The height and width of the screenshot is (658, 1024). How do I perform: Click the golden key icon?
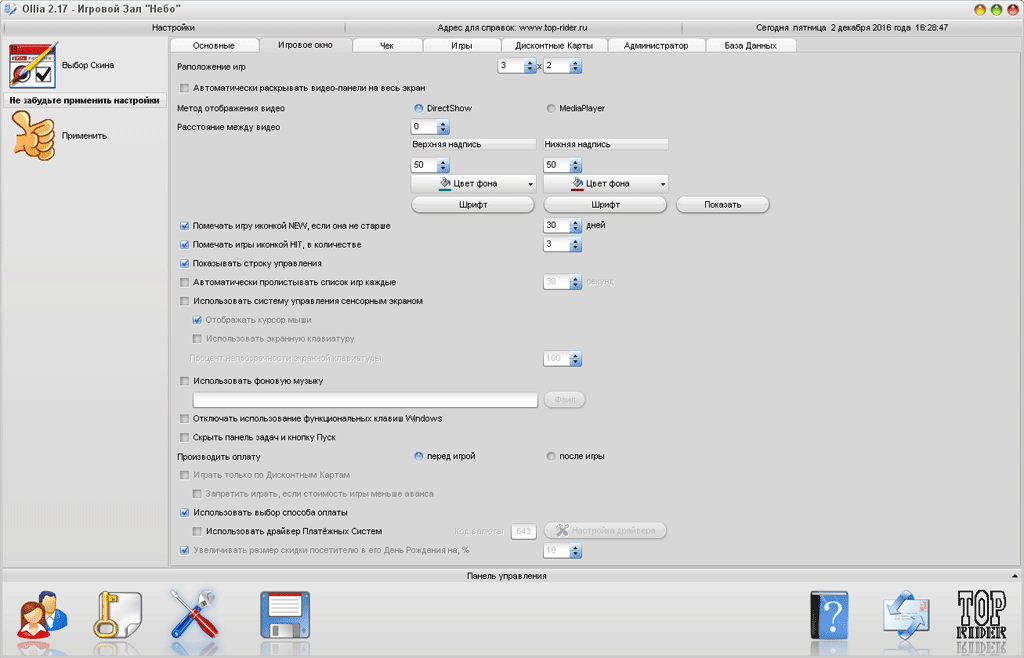(x=118, y=615)
